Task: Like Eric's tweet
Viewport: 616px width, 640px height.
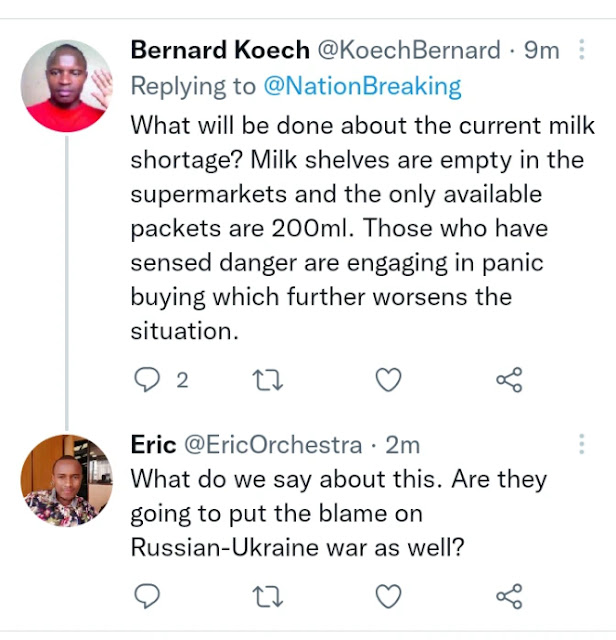Action: click(388, 597)
